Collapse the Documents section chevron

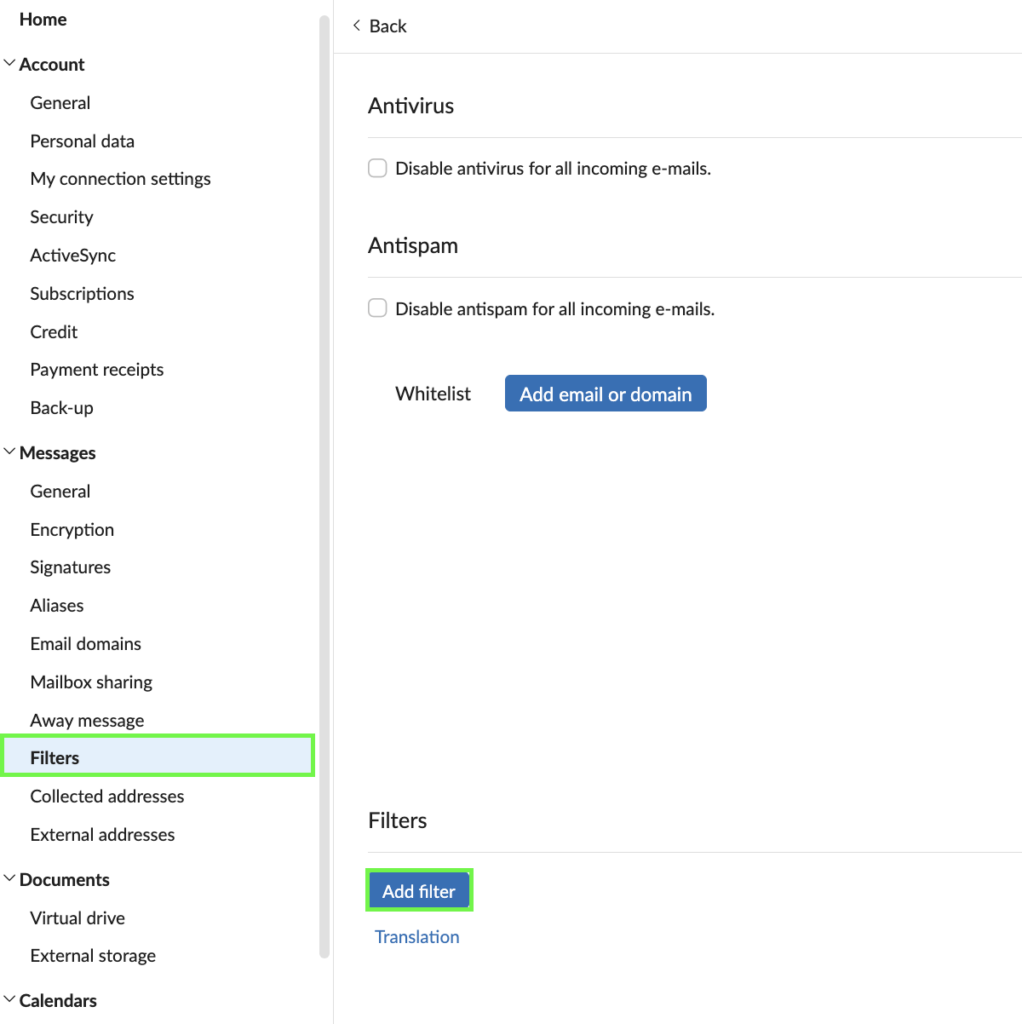tap(10, 879)
